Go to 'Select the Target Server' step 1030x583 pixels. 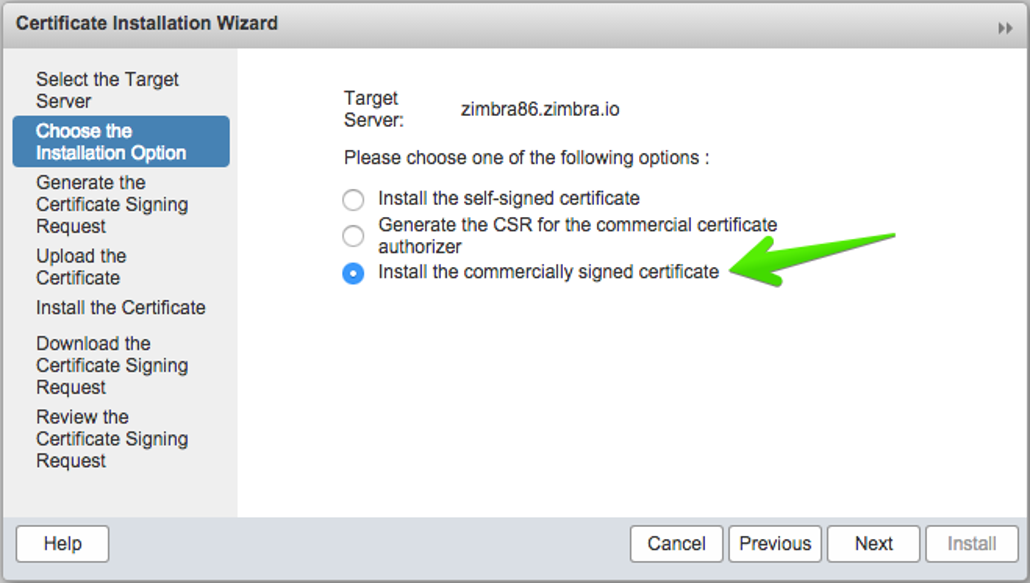coord(107,90)
